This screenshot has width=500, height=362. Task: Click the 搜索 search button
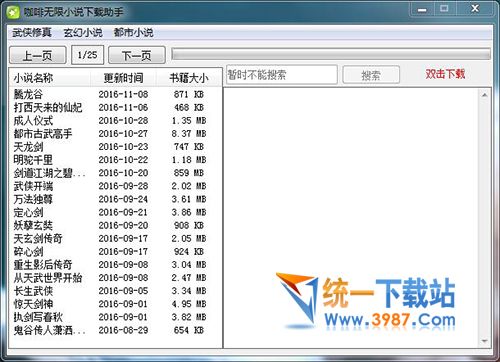pos(371,75)
